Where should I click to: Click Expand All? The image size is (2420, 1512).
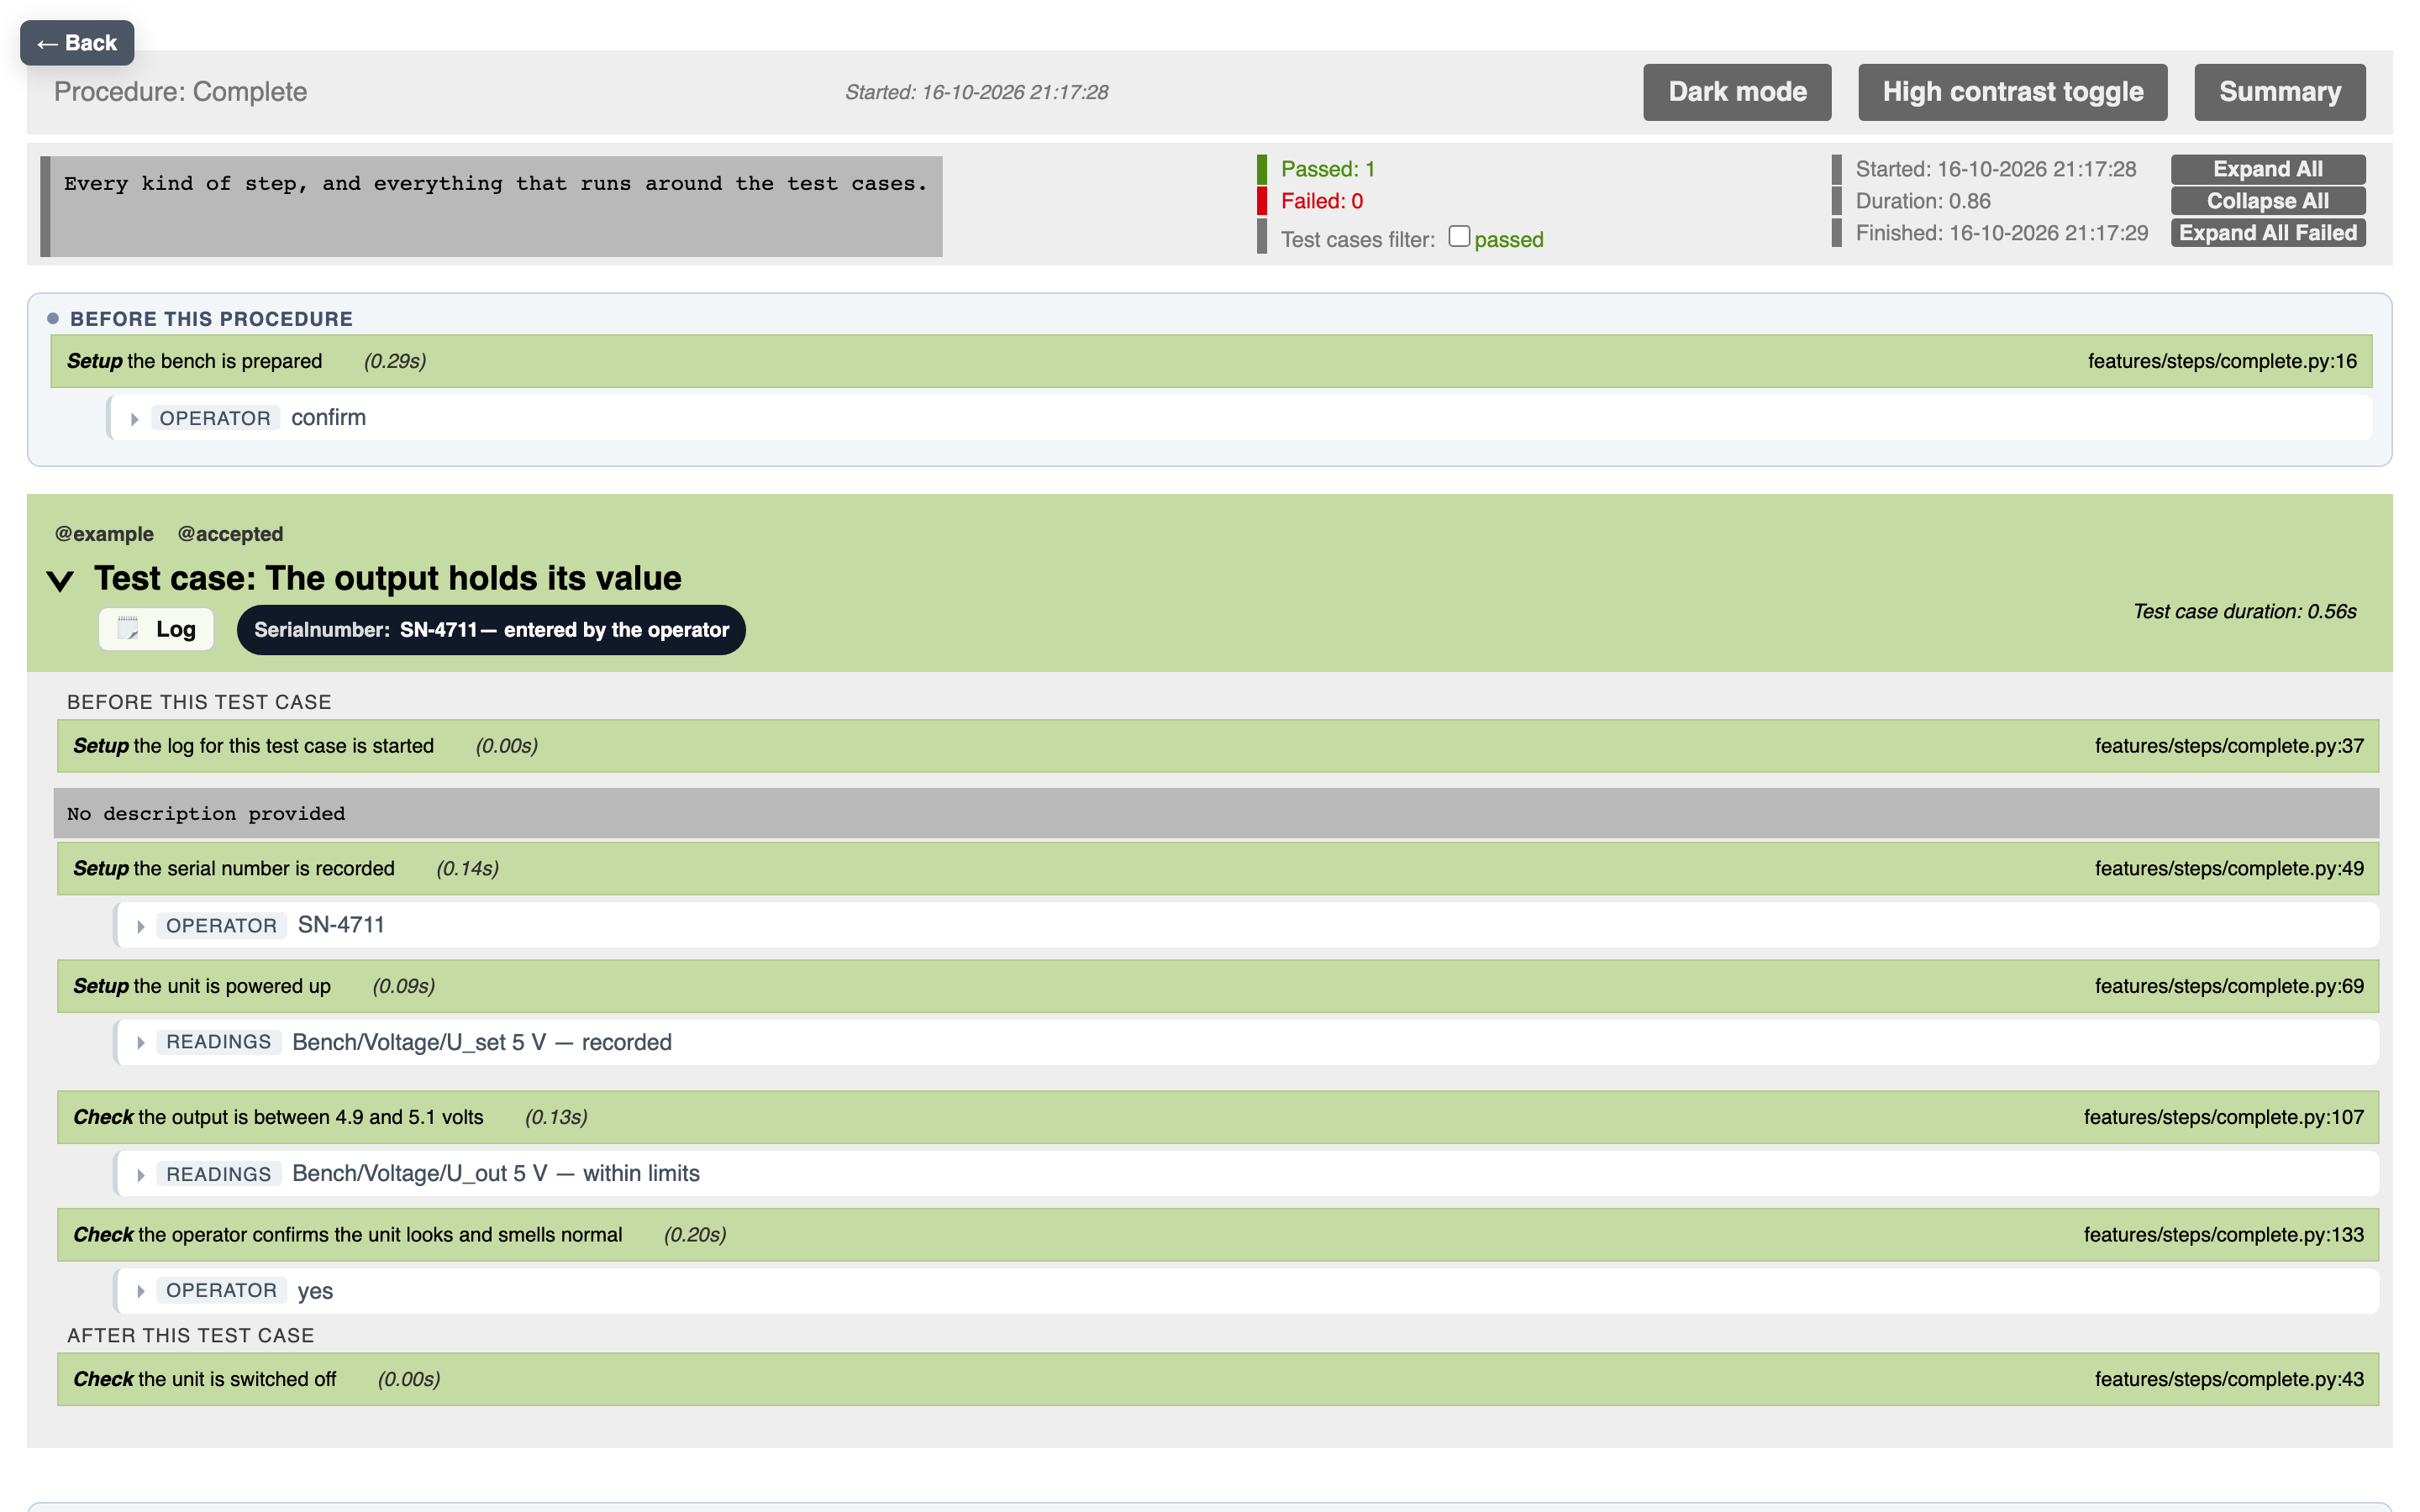pyautogui.click(x=2267, y=169)
